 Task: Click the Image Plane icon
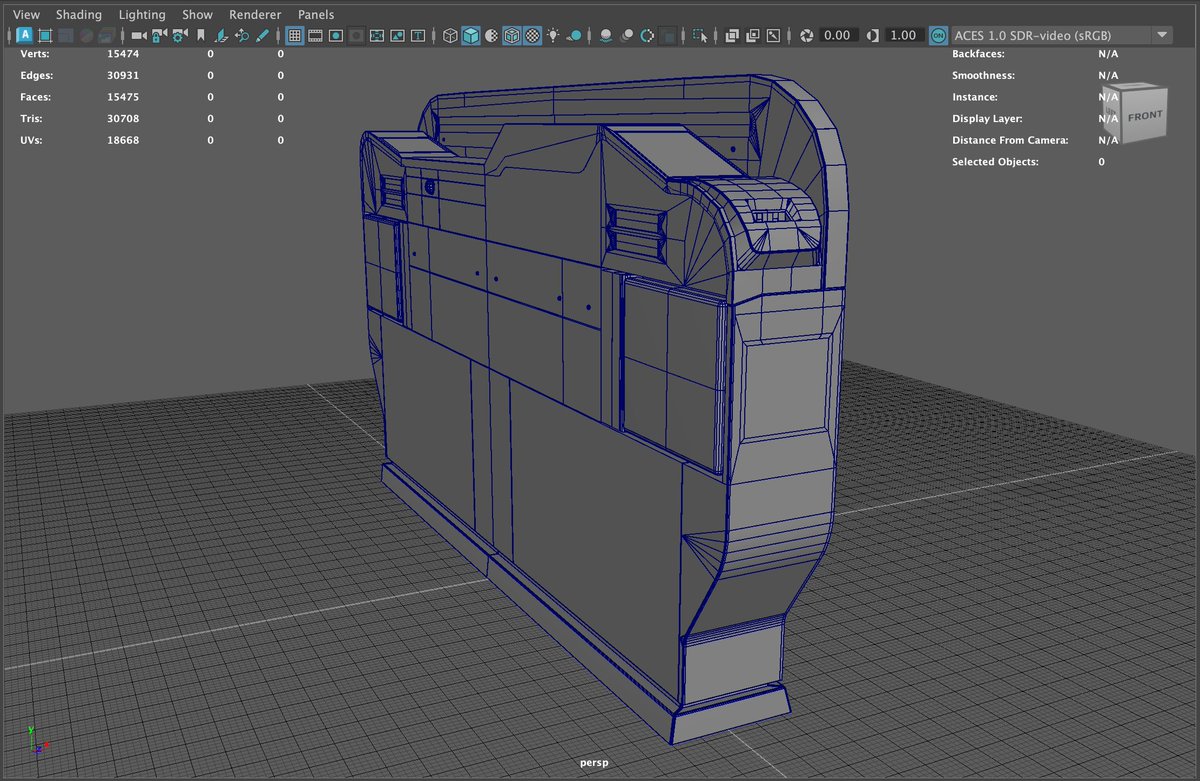click(221, 35)
